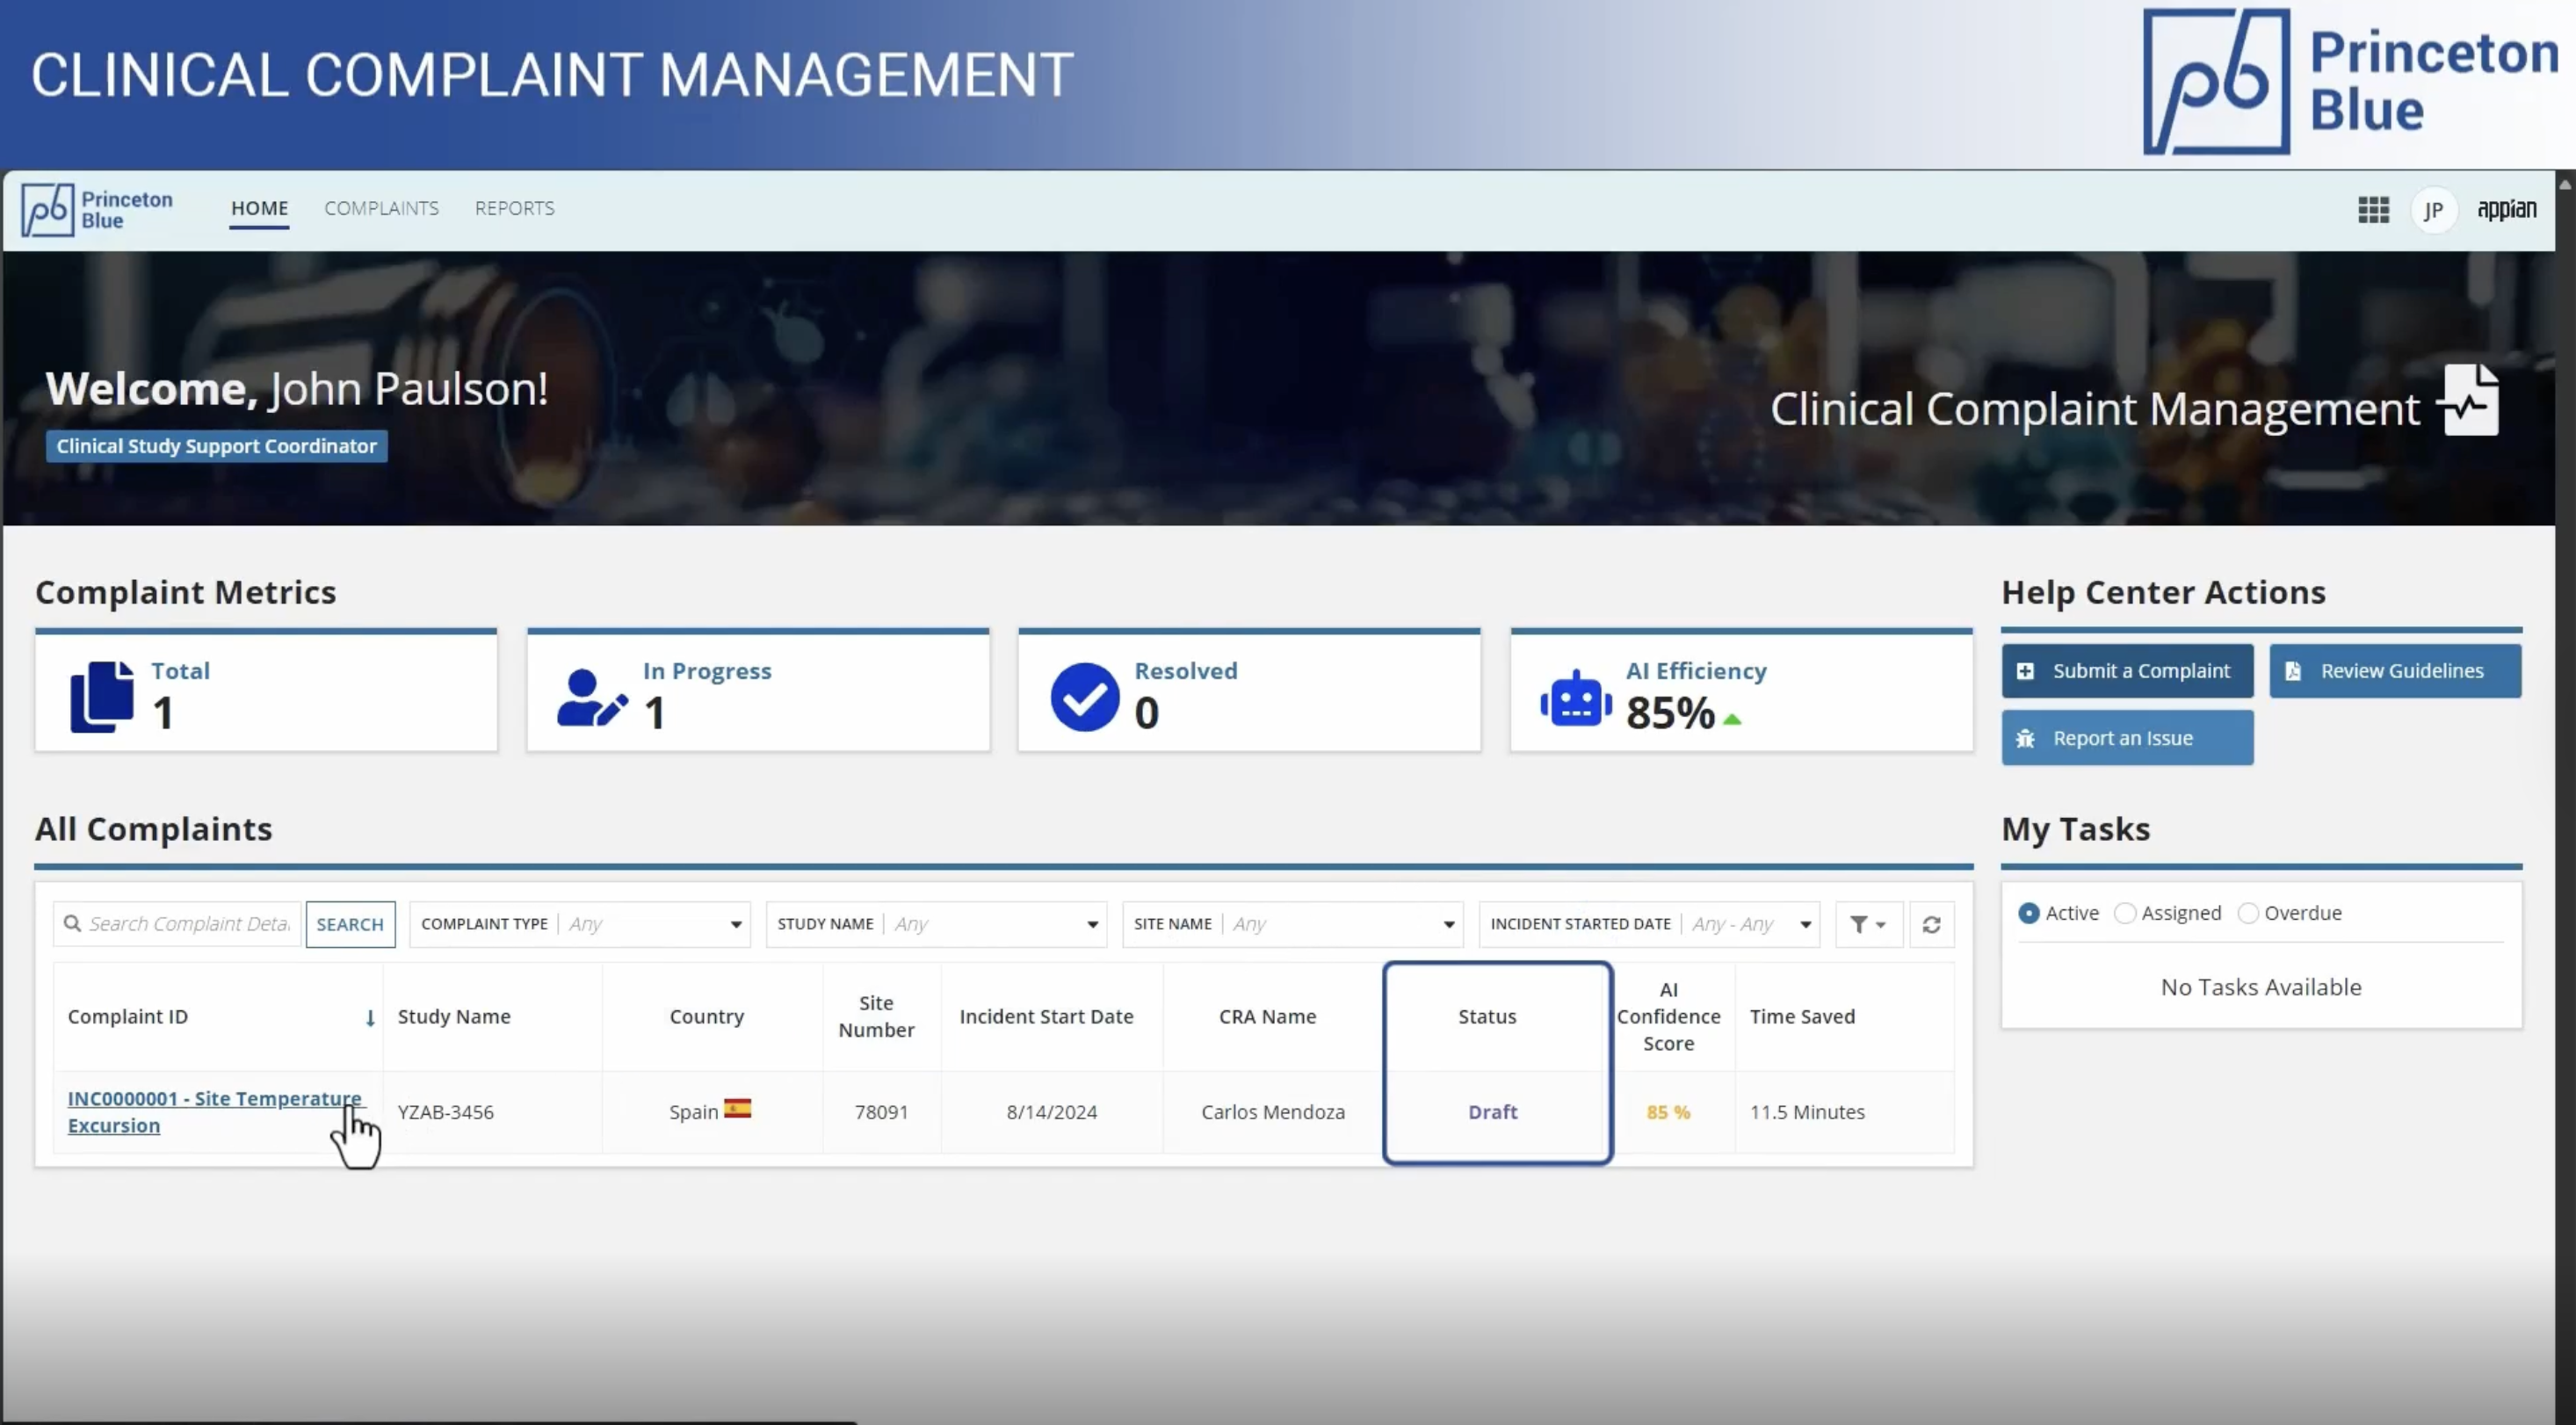This screenshot has width=2576, height=1425.
Task: Click the Resolved checkmark icon
Action: pyautogui.click(x=1084, y=697)
